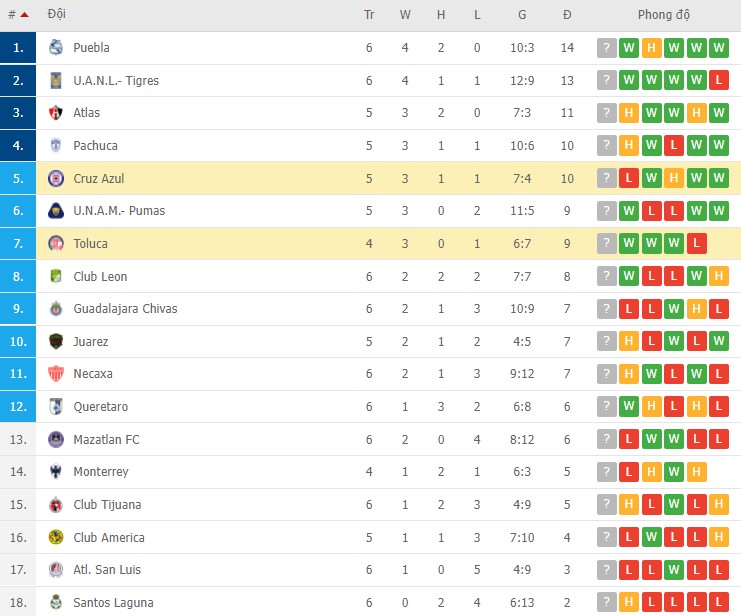Sort table by the # rank column
The image size is (741, 616).
click(17, 15)
